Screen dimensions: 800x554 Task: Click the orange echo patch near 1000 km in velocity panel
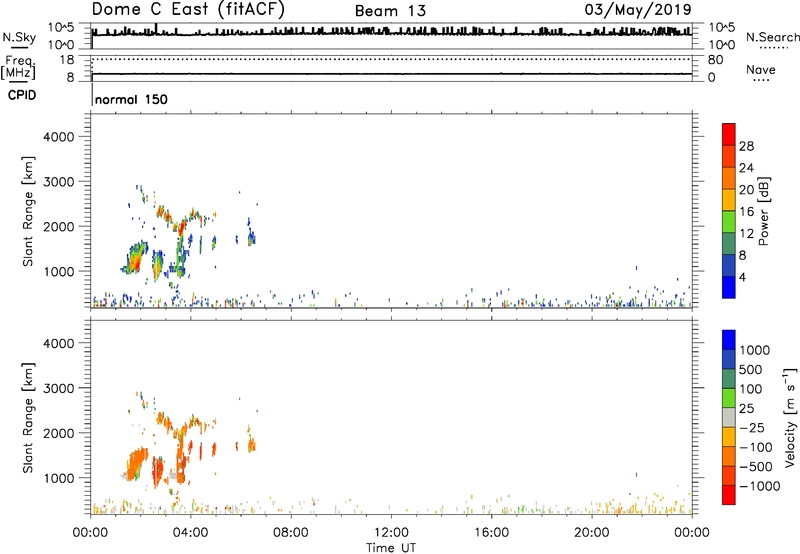point(137,464)
